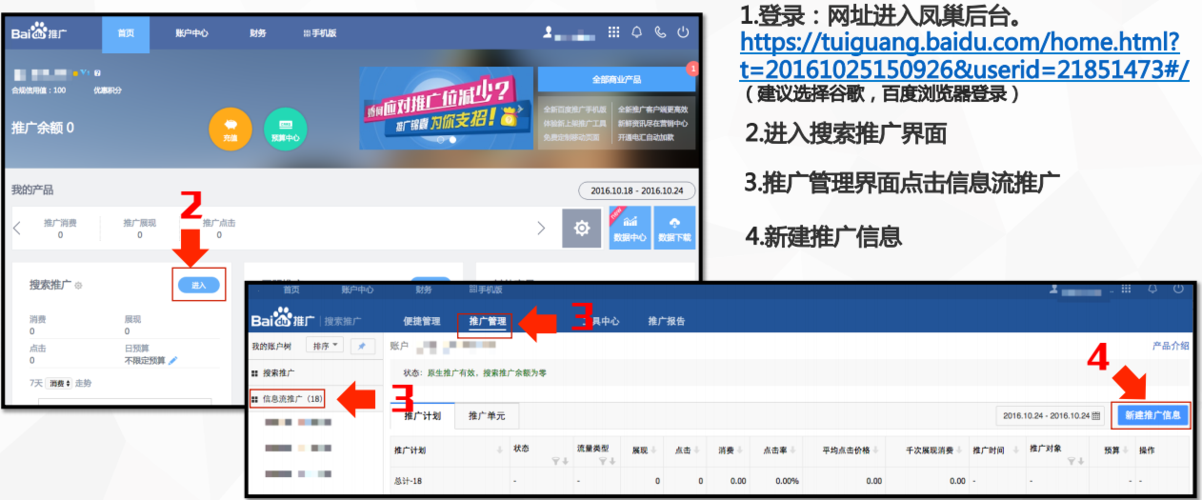This screenshot has height=500, width=1202.
Task: Sort by the 预算 column arrow
Action: [1125, 450]
